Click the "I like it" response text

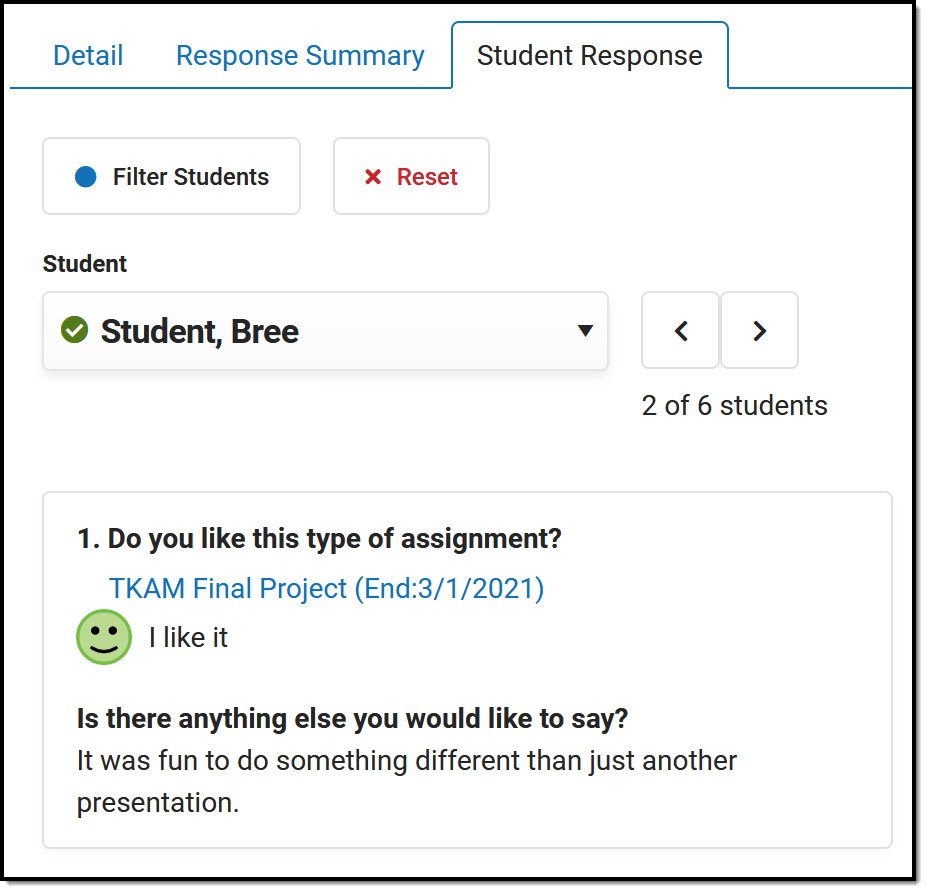(188, 638)
